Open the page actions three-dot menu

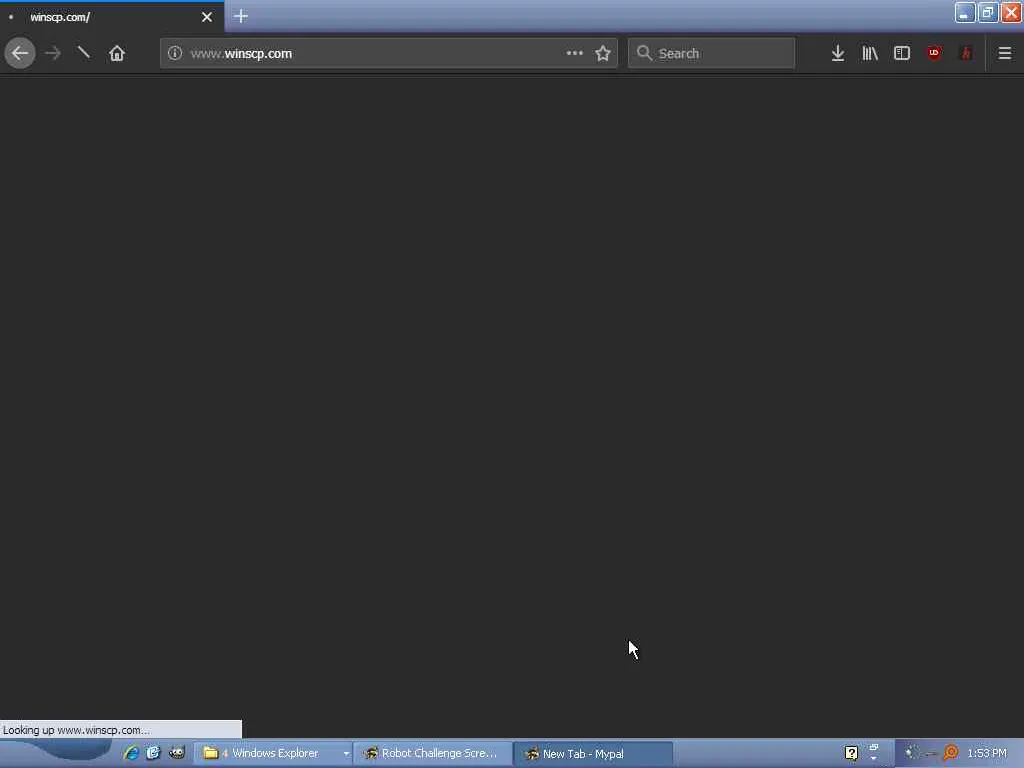[x=574, y=53]
